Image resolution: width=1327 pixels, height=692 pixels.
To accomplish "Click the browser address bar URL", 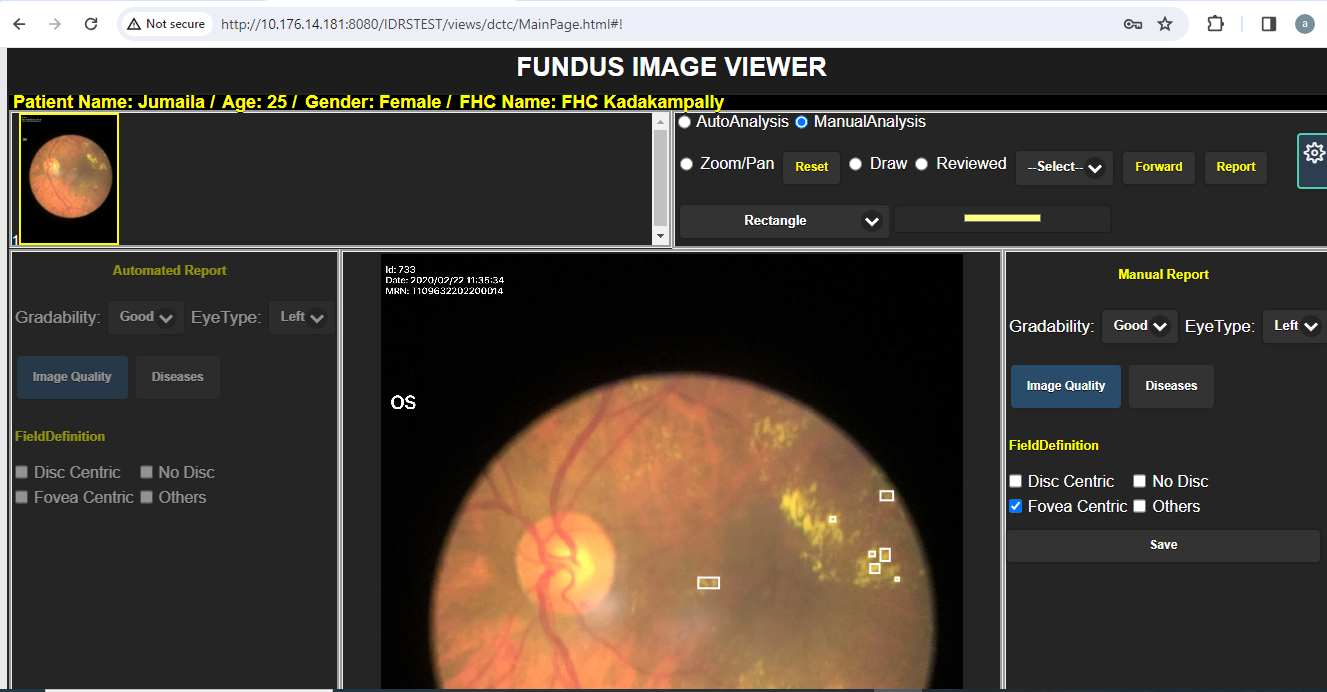I will point(421,24).
